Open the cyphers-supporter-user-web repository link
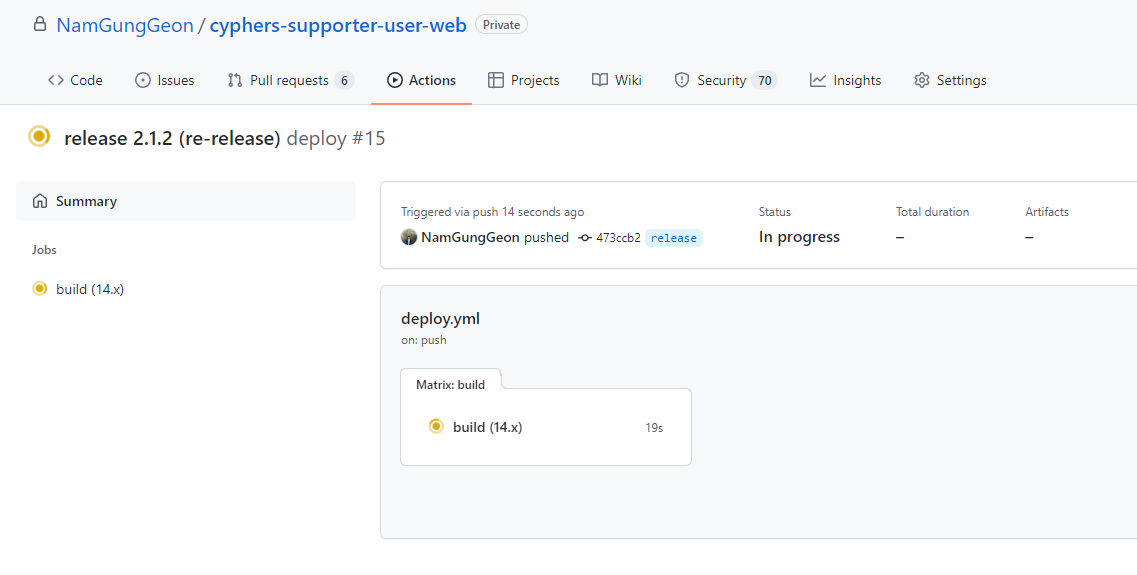This screenshot has height=575, width=1137. [338, 25]
